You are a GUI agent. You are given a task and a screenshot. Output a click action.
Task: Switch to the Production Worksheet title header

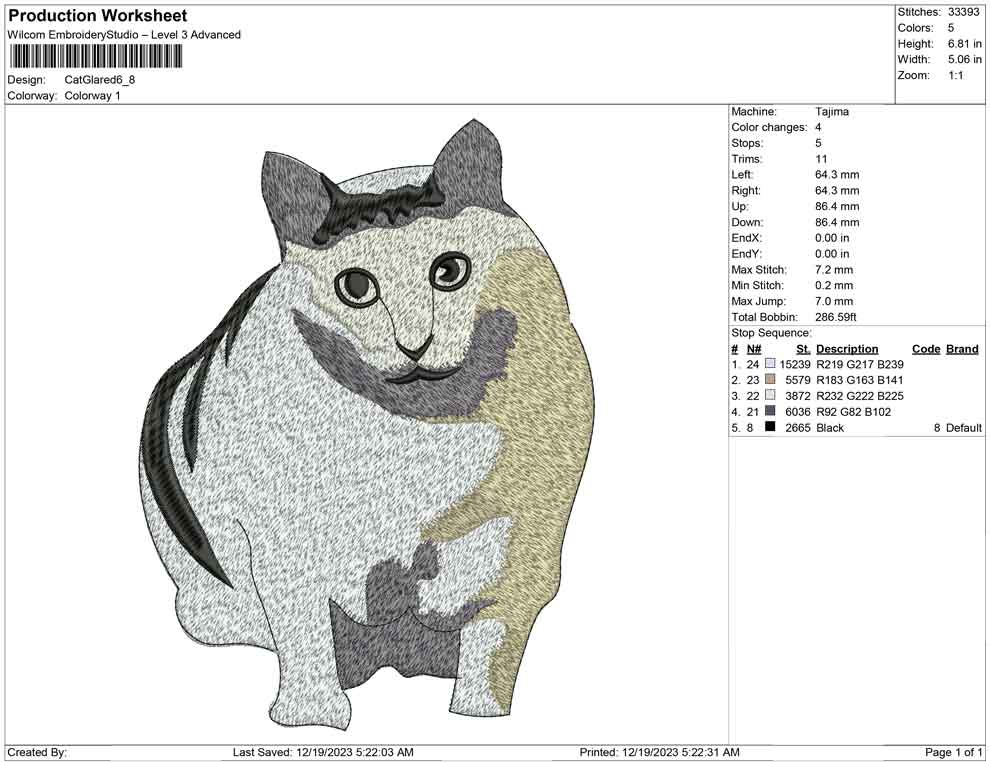pyautogui.click(x=97, y=15)
